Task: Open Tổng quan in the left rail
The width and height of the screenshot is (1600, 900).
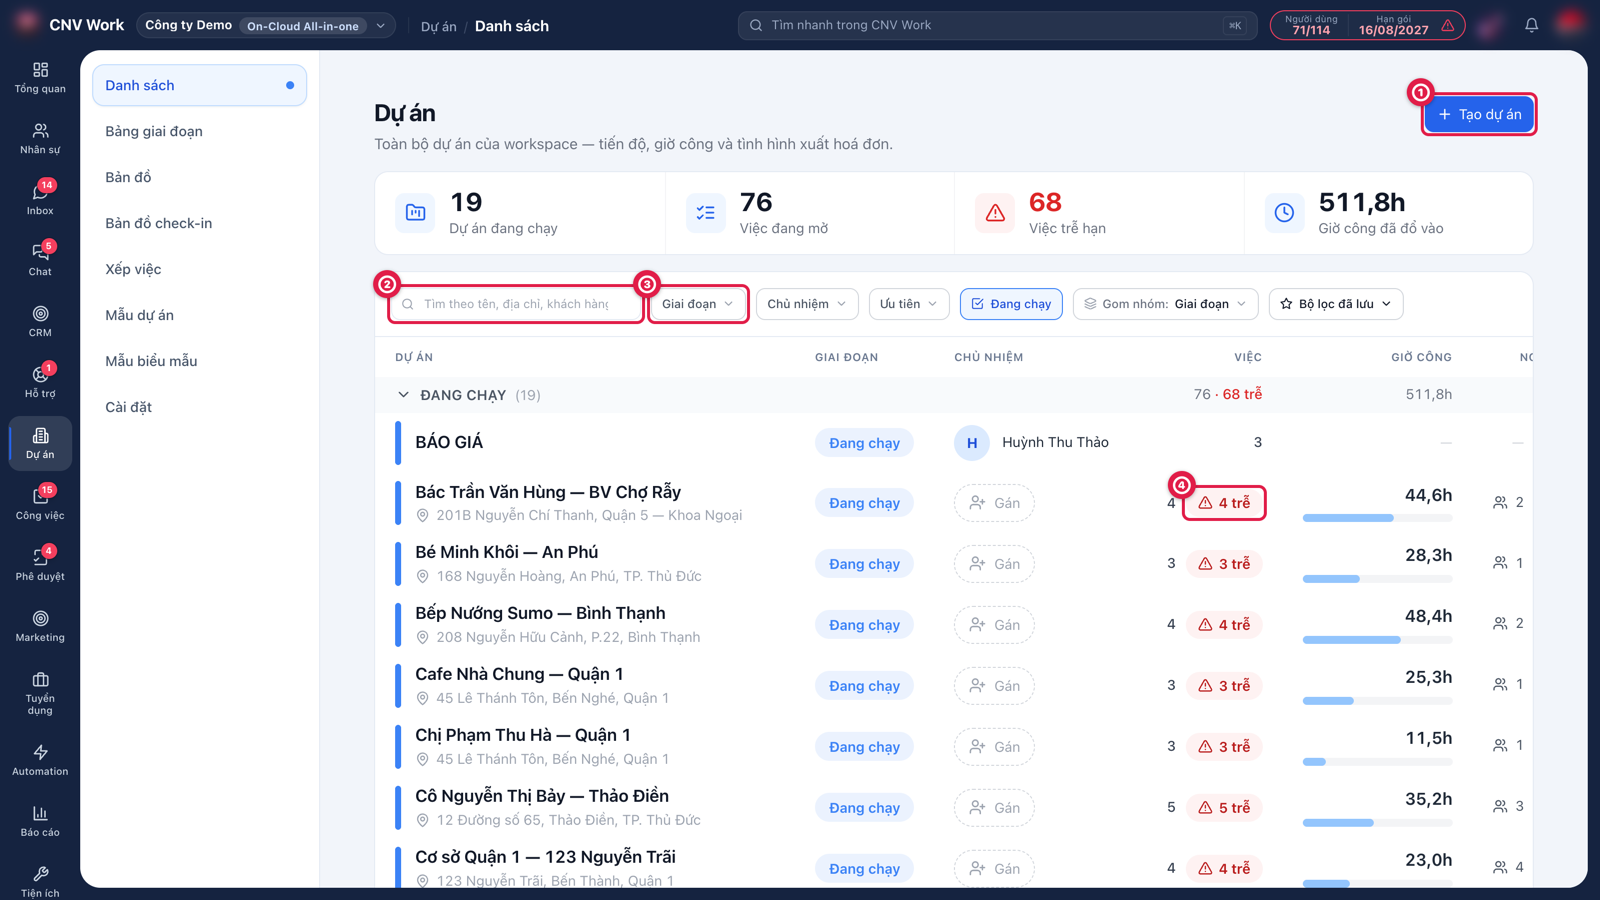Action: (40, 78)
